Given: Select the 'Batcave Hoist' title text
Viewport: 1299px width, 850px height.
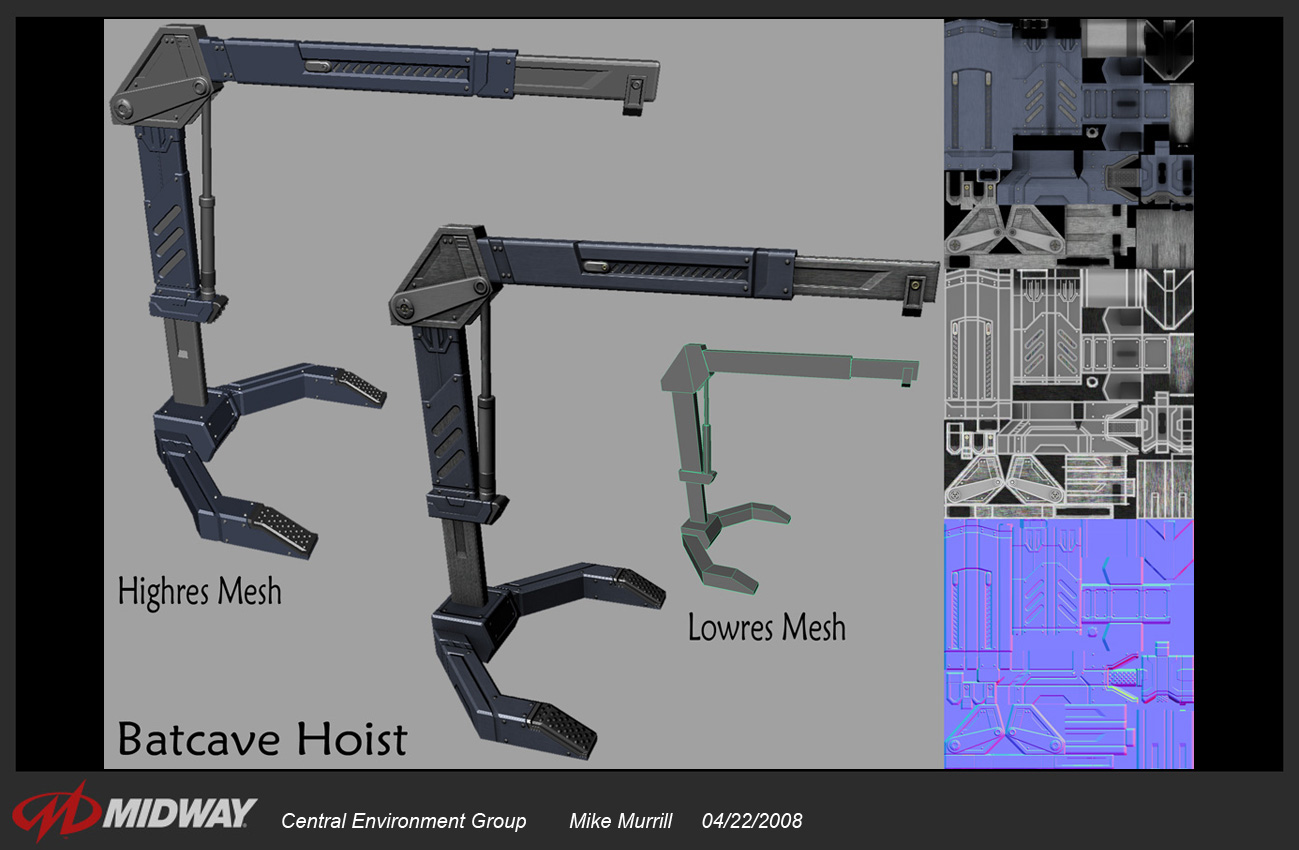Looking at the screenshot, I should (x=263, y=740).
